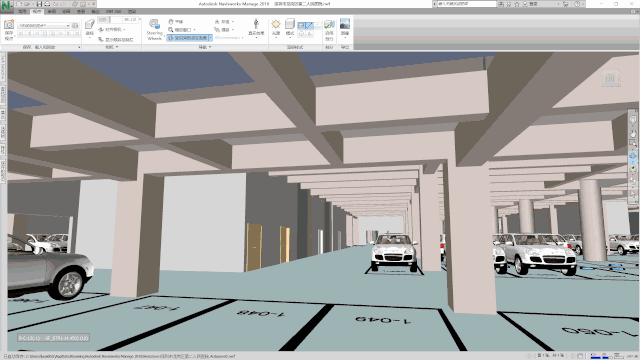Click the Print icon in quick access toolbar
The image size is (640, 360).
pyautogui.click(x=47, y=4)
